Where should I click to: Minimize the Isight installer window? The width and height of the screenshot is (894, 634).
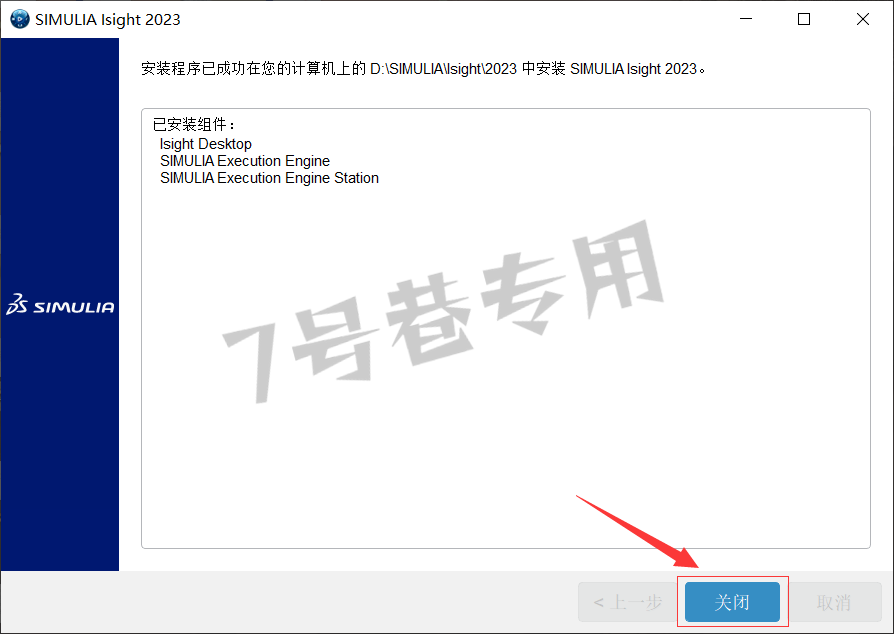(746, 19)
